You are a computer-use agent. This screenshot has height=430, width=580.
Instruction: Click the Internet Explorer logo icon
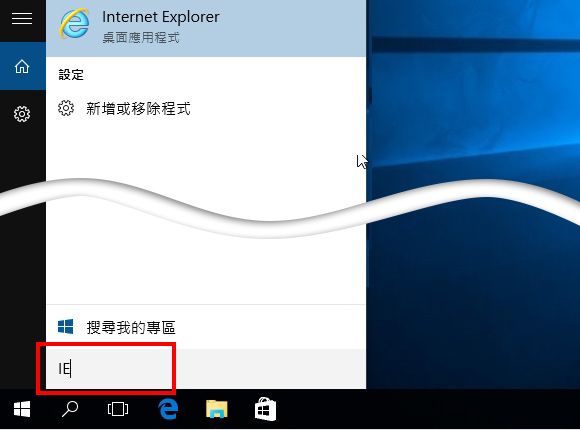click(74, 24)
